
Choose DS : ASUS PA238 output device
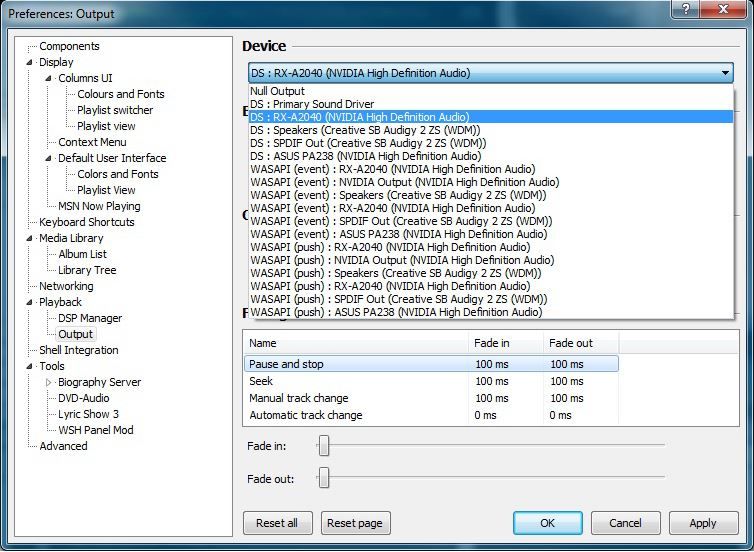pyautogui.click(x=491, y=156)
